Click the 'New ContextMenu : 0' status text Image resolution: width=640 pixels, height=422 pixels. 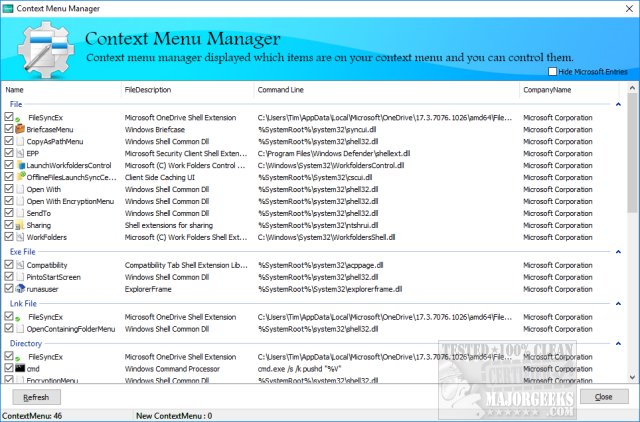174,416
